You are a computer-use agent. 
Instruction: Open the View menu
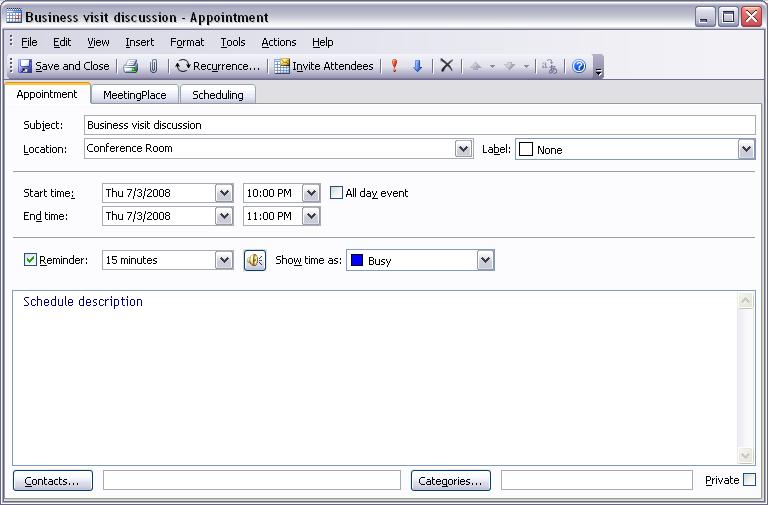98,42
